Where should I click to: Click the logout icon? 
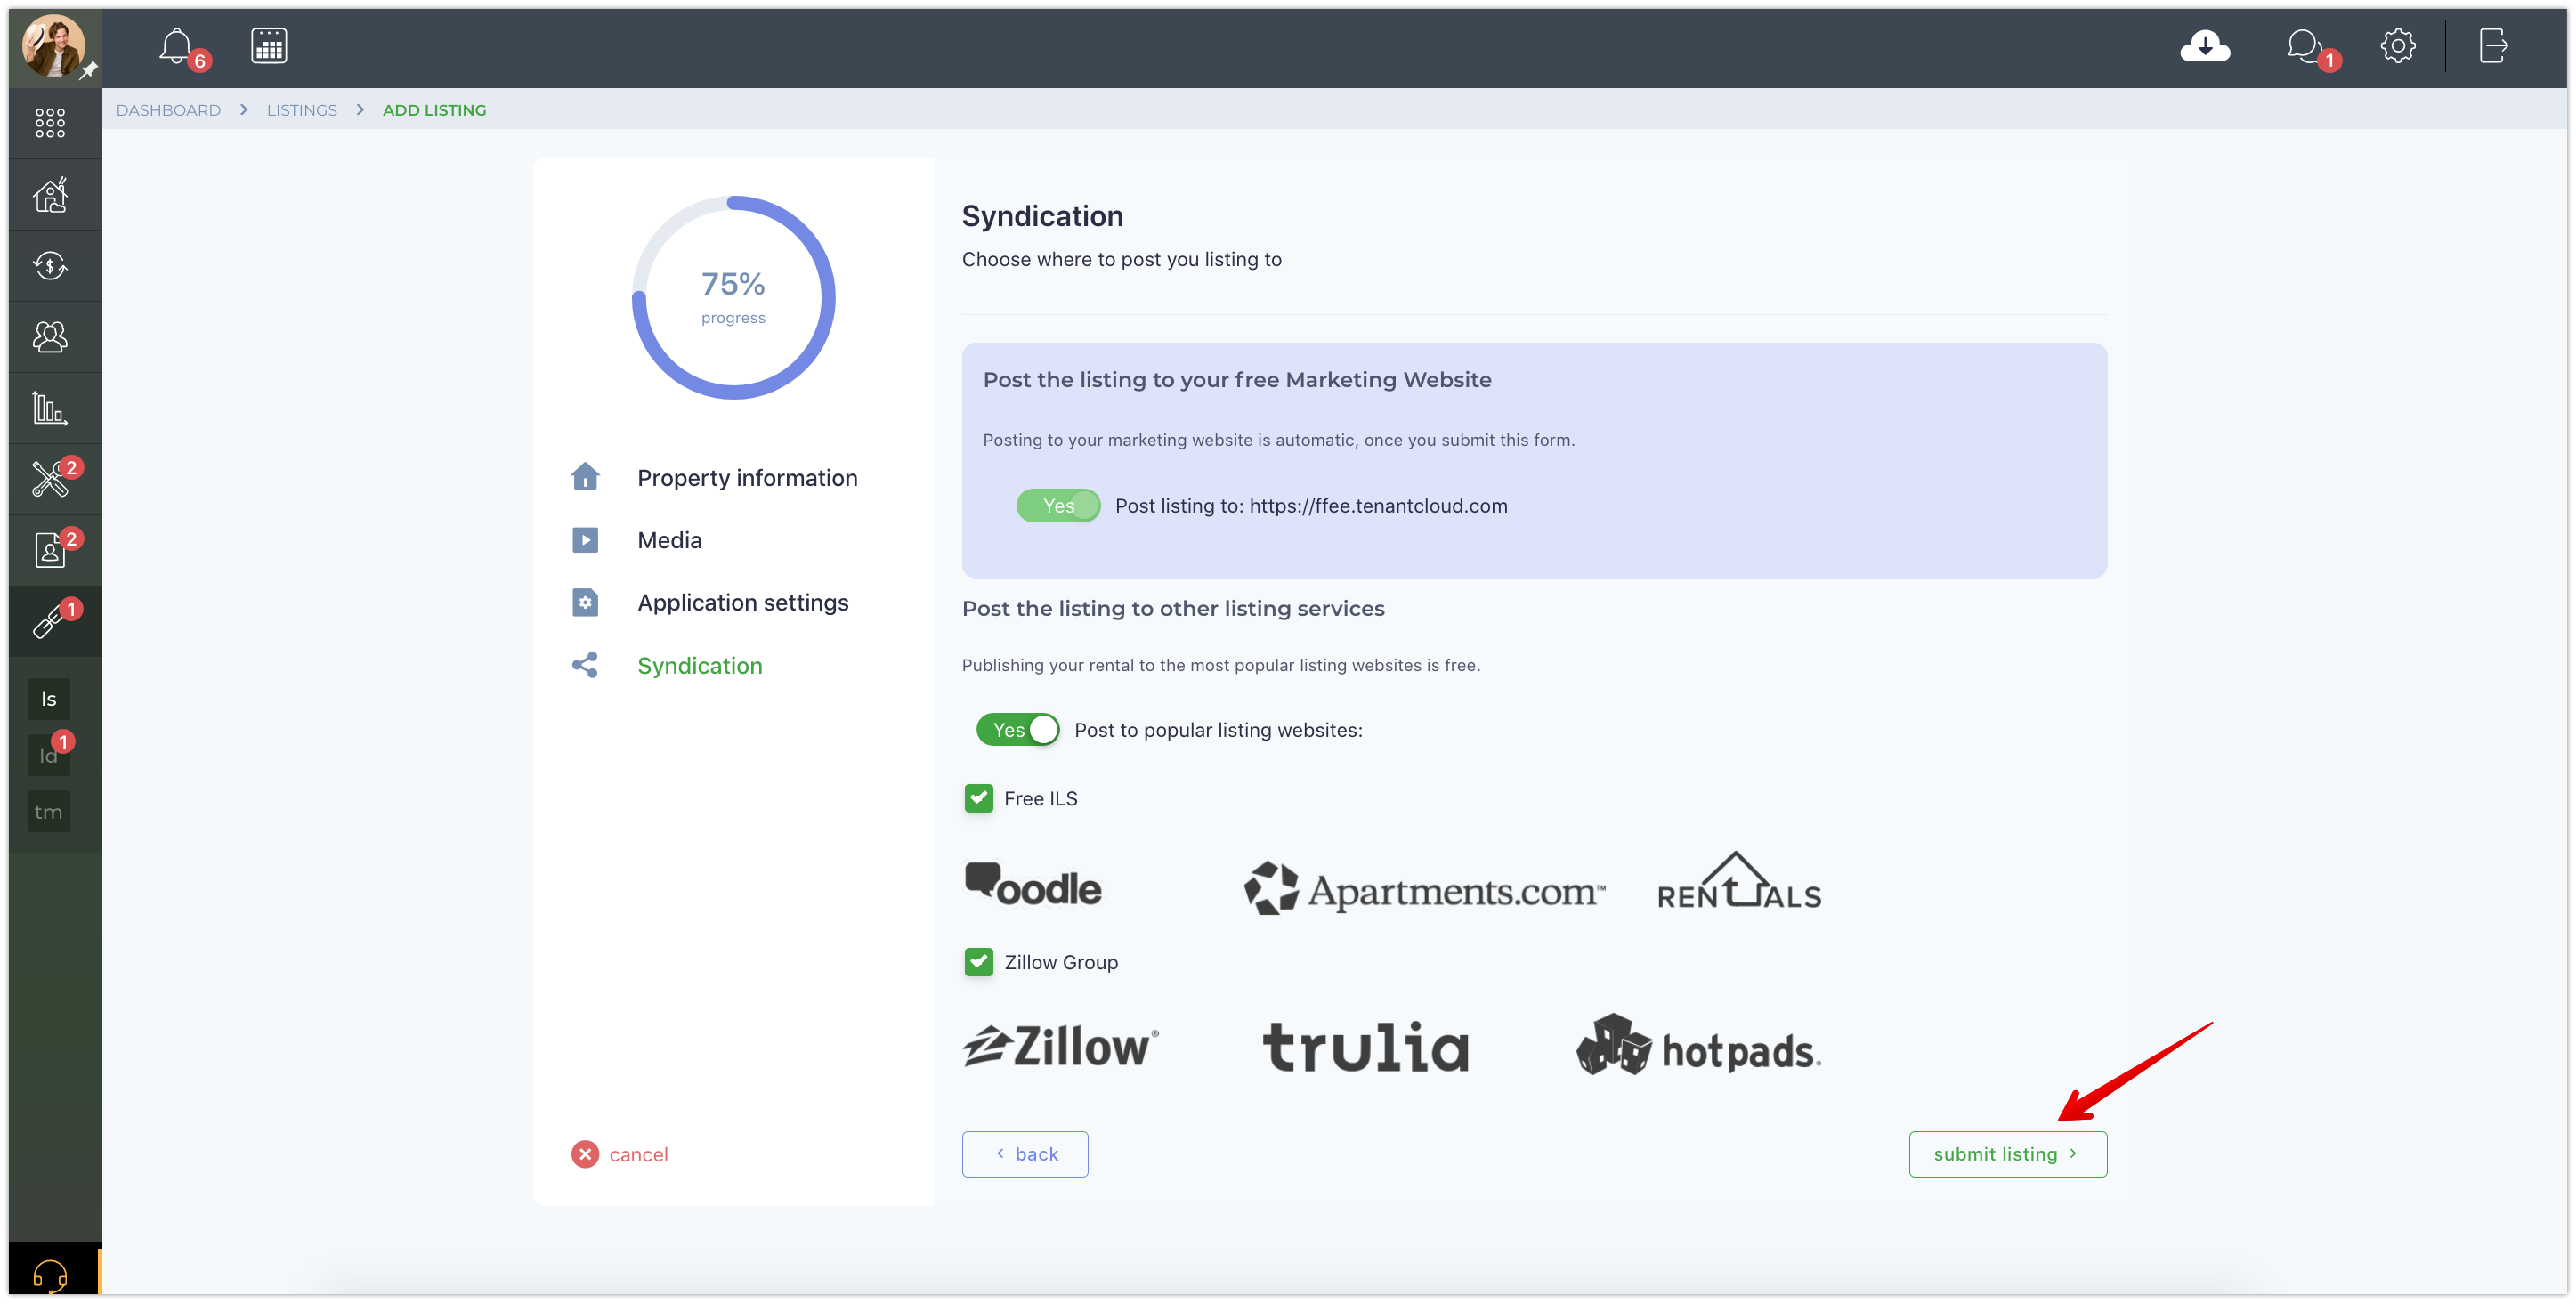(x=2492, y=46)
